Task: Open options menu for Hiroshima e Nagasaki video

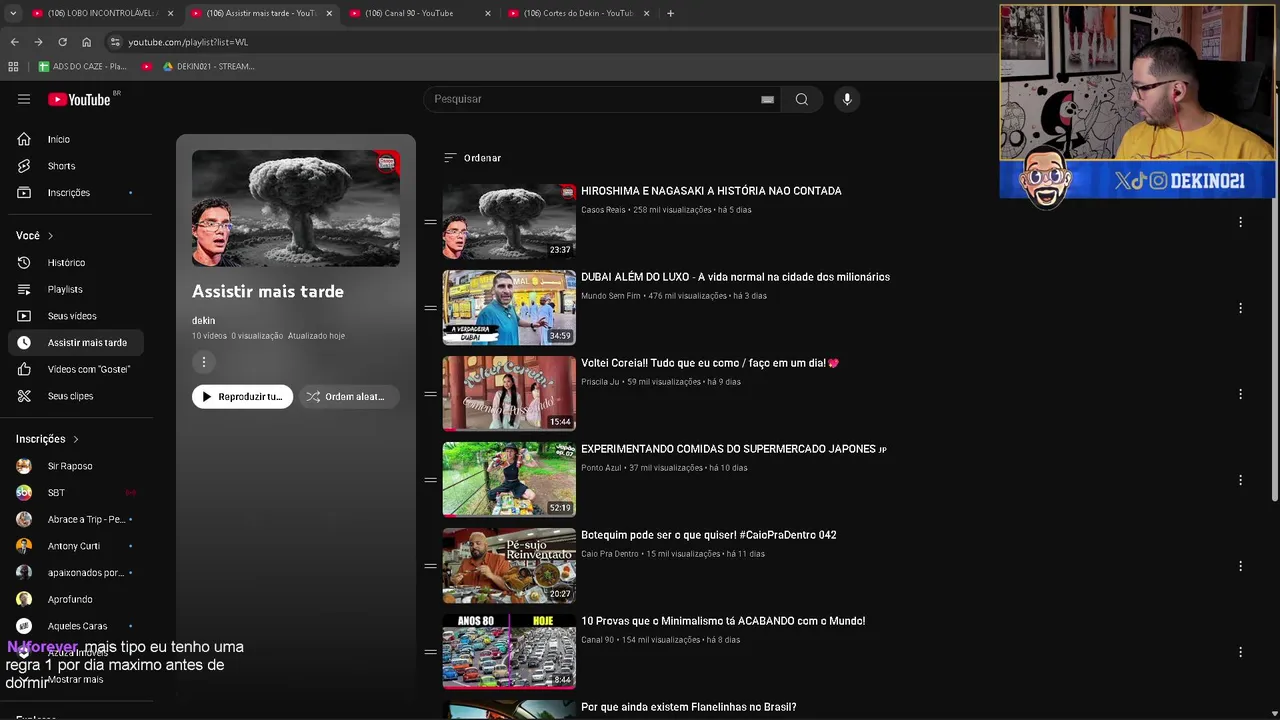Action: point(1240,222)
